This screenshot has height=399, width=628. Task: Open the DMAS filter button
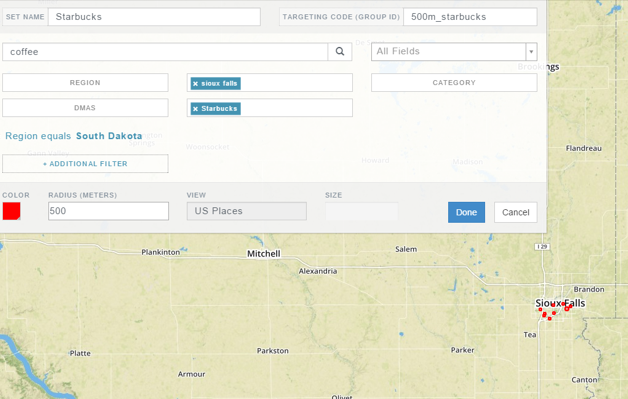coord(85,108)
